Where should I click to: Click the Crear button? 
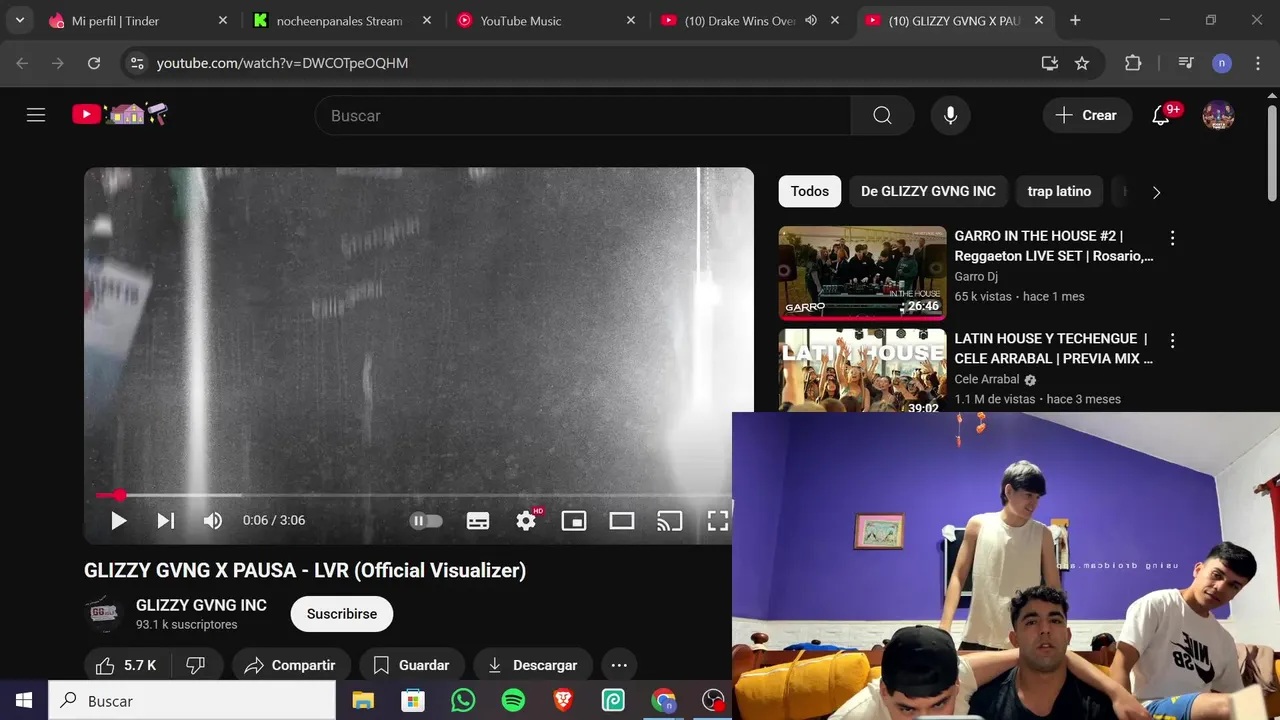tap(1087, 115)
